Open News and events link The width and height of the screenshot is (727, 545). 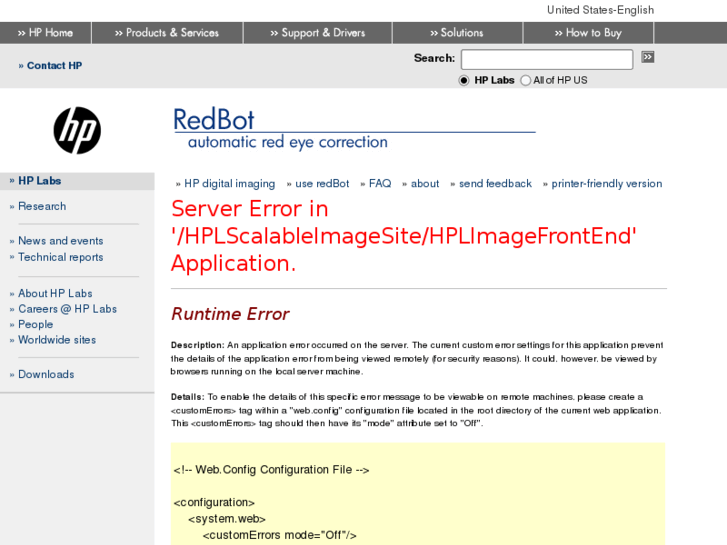pyautogui.click(x=60, y=241)
